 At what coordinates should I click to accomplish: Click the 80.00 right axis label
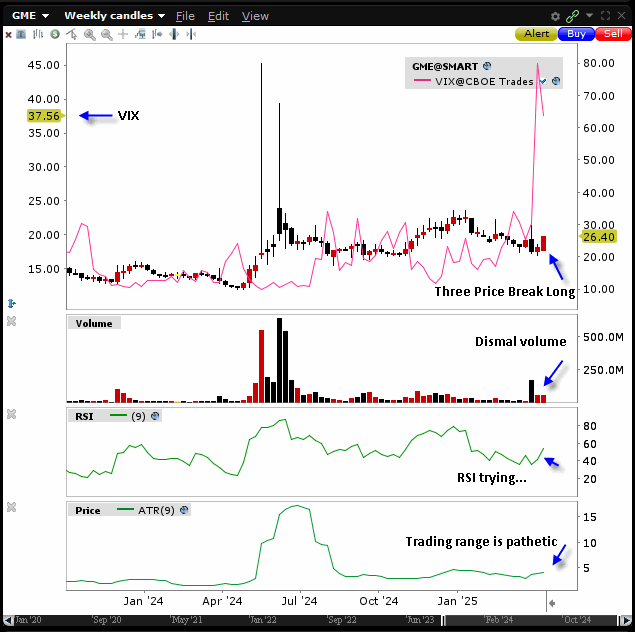coord(599,63)
